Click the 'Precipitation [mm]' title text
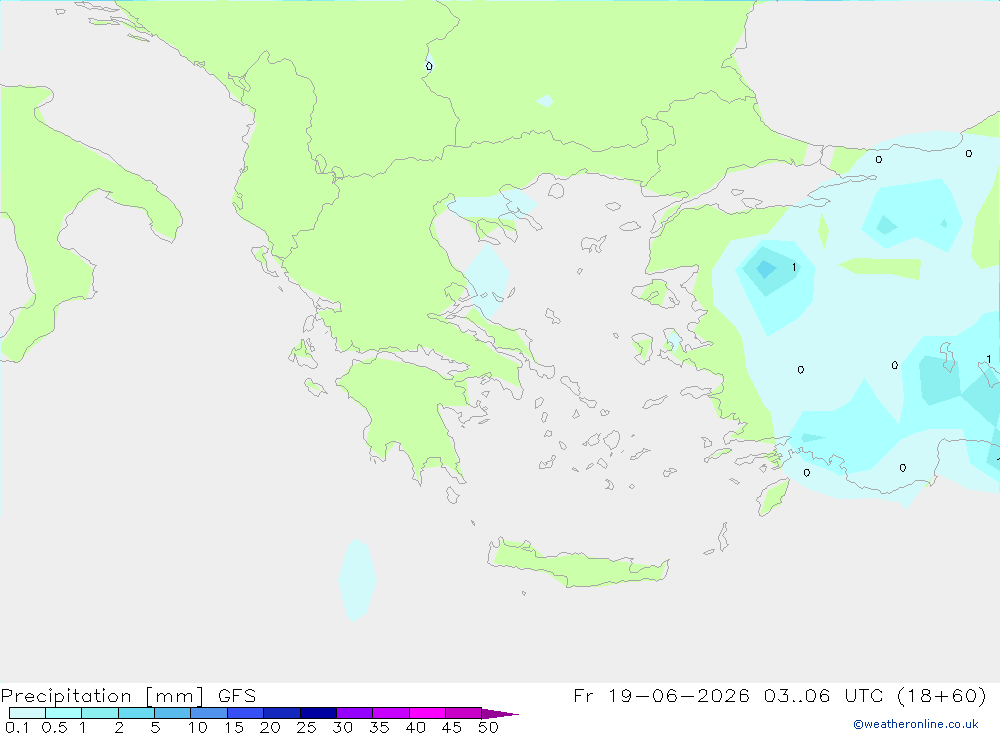 [103, 696]
